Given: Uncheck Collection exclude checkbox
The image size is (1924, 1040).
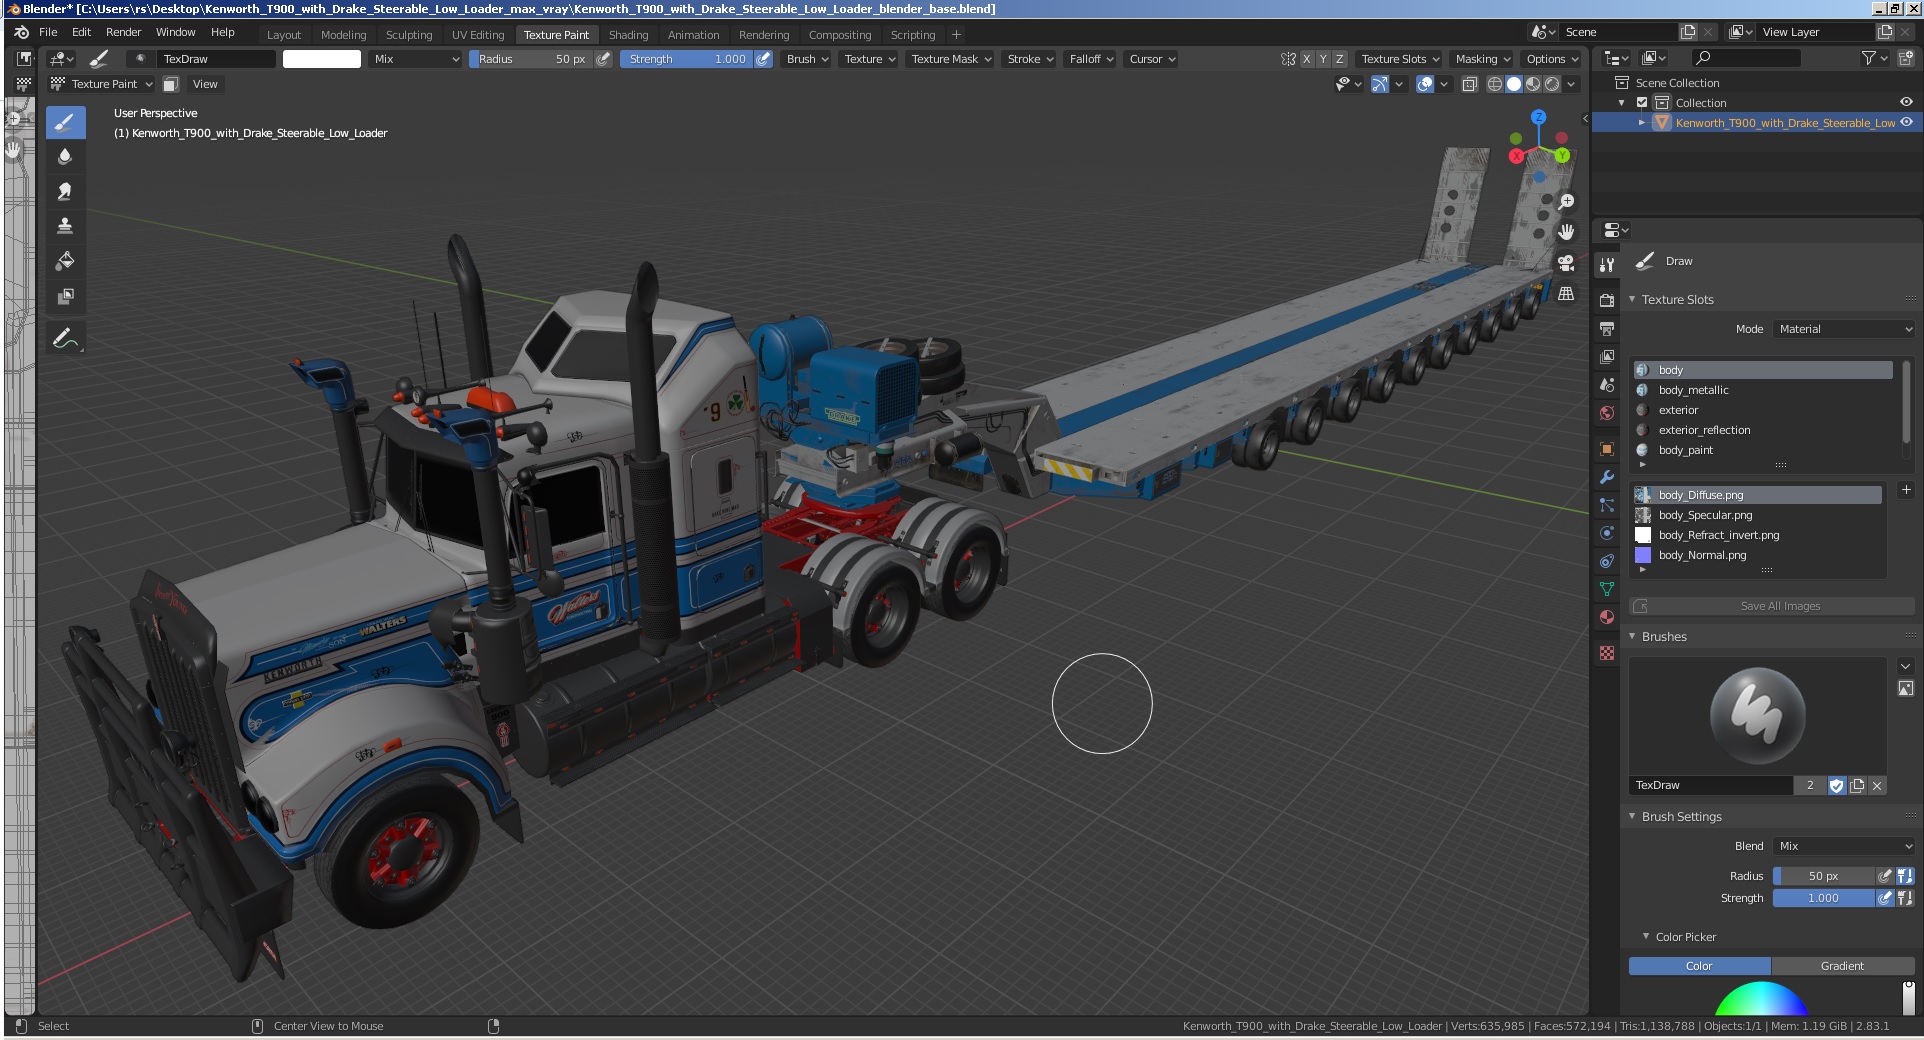Looking at the screenshot, I should (1642, 102).
